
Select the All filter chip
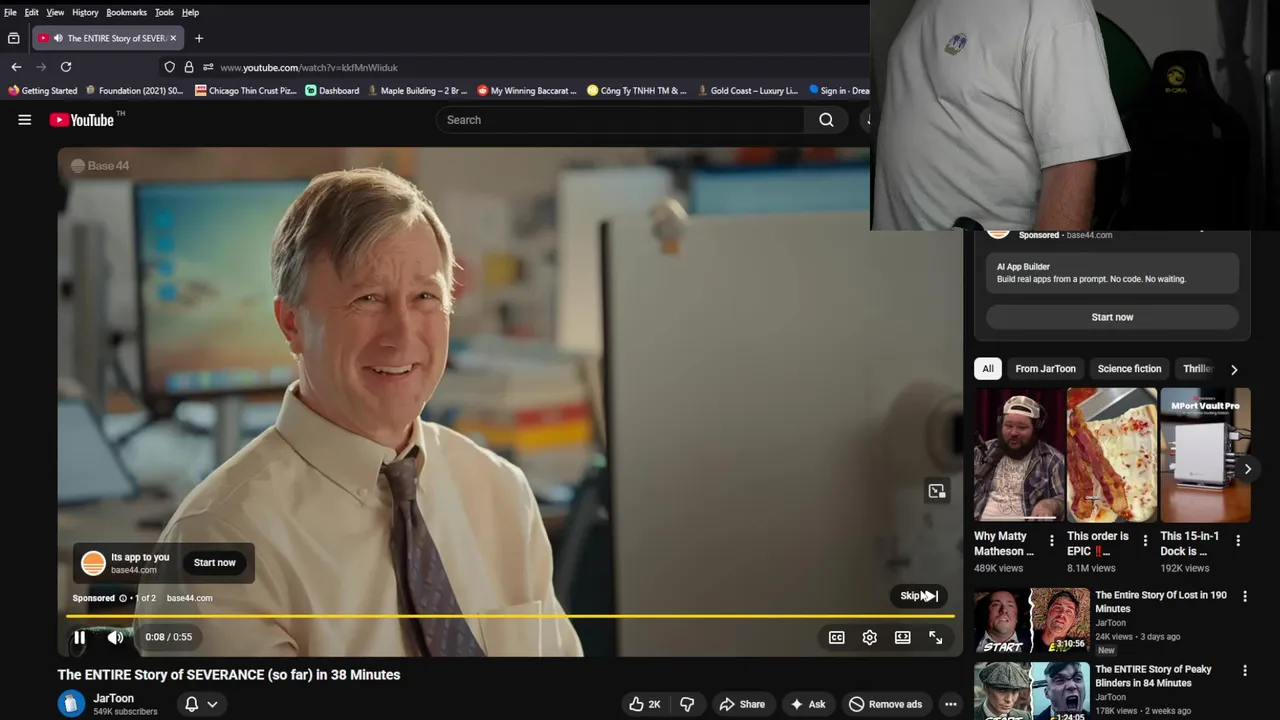coord(987,369)
